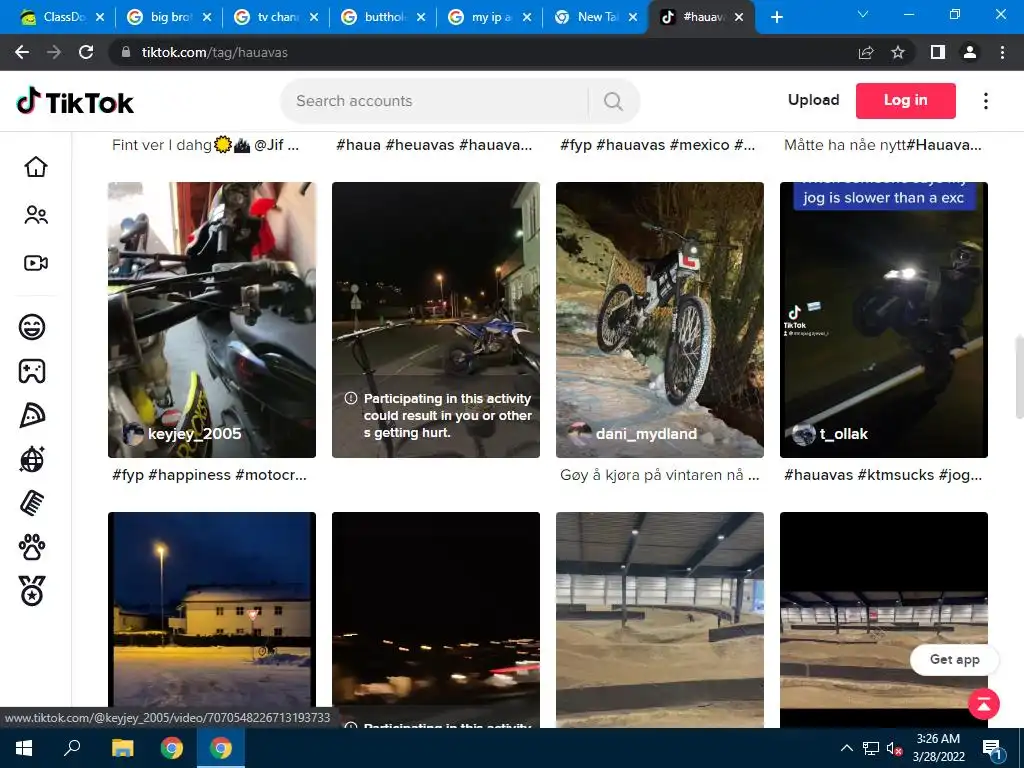Click the red scroll-to-top button

[984, 704]
